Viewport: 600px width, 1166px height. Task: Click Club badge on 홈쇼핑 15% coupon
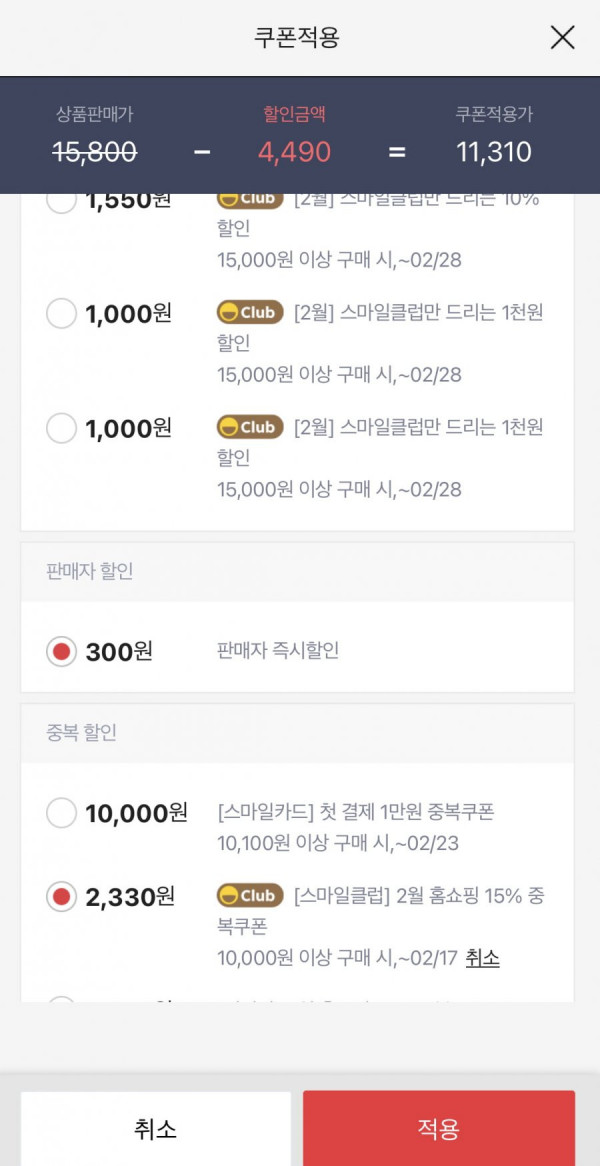point(250,895)
